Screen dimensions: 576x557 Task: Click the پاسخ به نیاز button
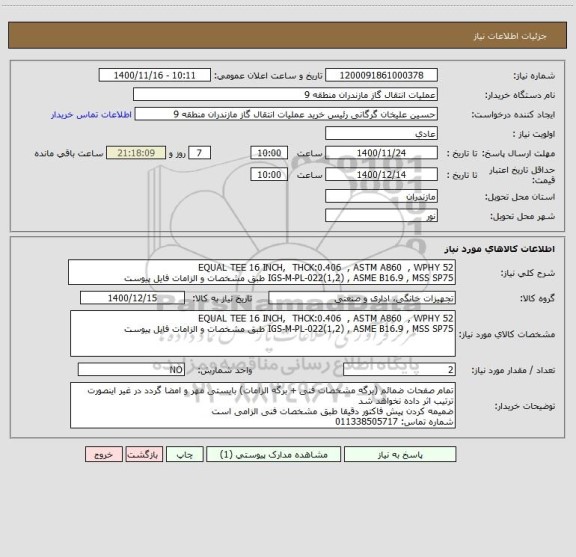(x=400, y=454)
